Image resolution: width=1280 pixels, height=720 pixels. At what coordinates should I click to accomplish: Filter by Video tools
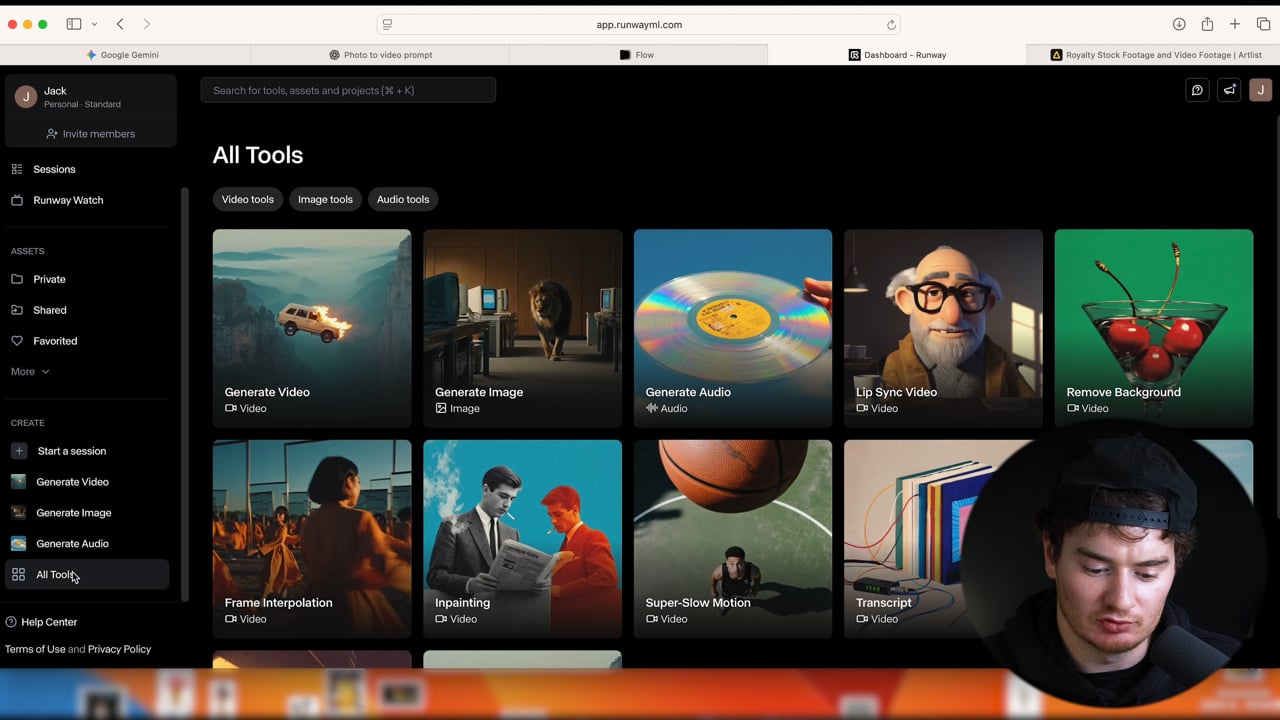247,199
